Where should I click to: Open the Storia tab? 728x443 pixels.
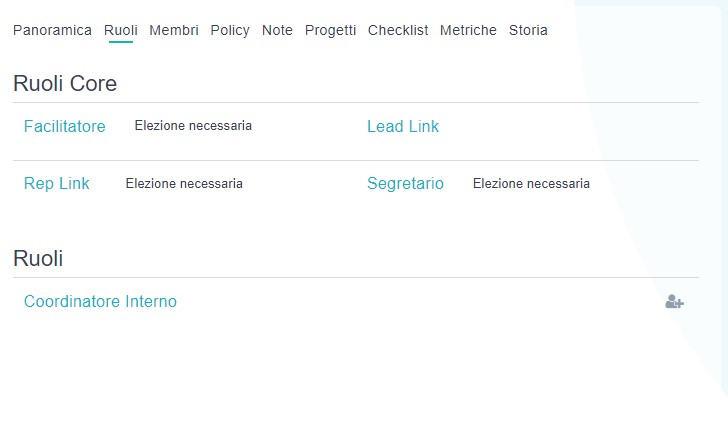pyautogui.click(x=528, y=31)
